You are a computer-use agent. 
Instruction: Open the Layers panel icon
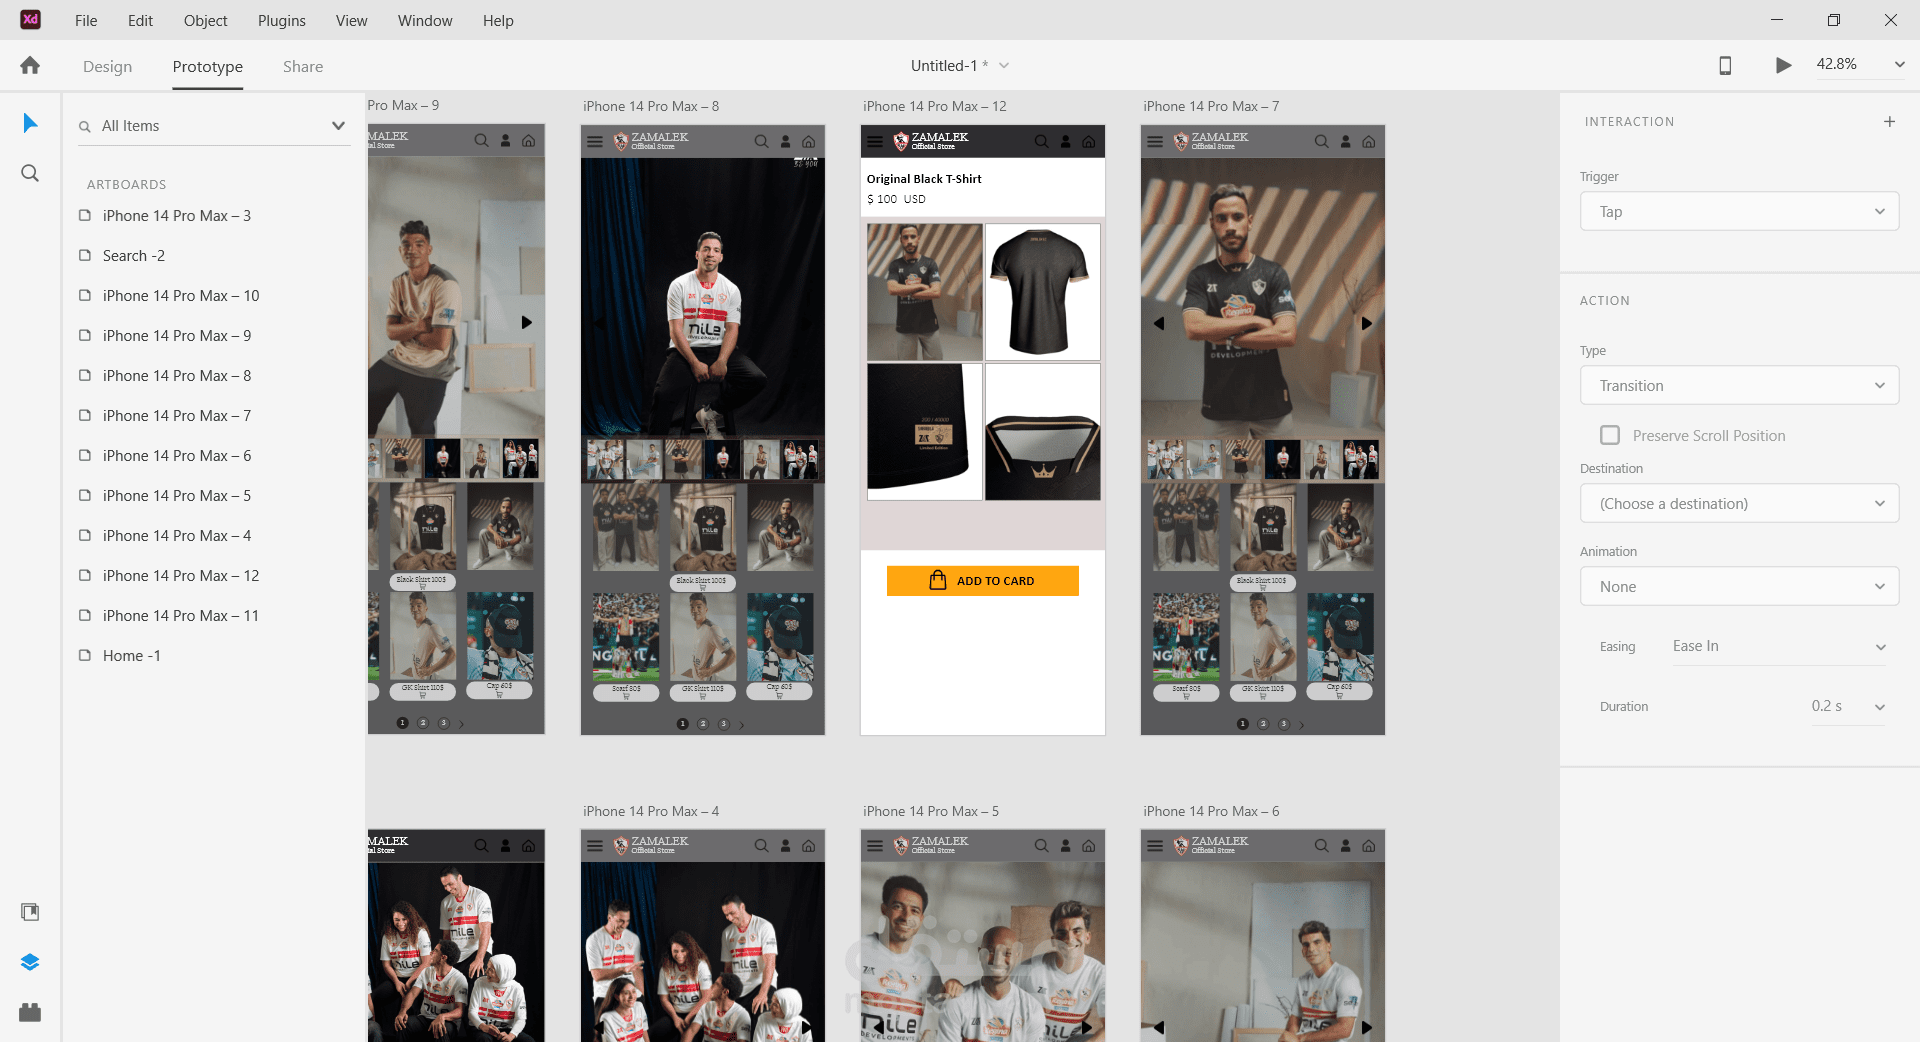(x=30, y=962)
